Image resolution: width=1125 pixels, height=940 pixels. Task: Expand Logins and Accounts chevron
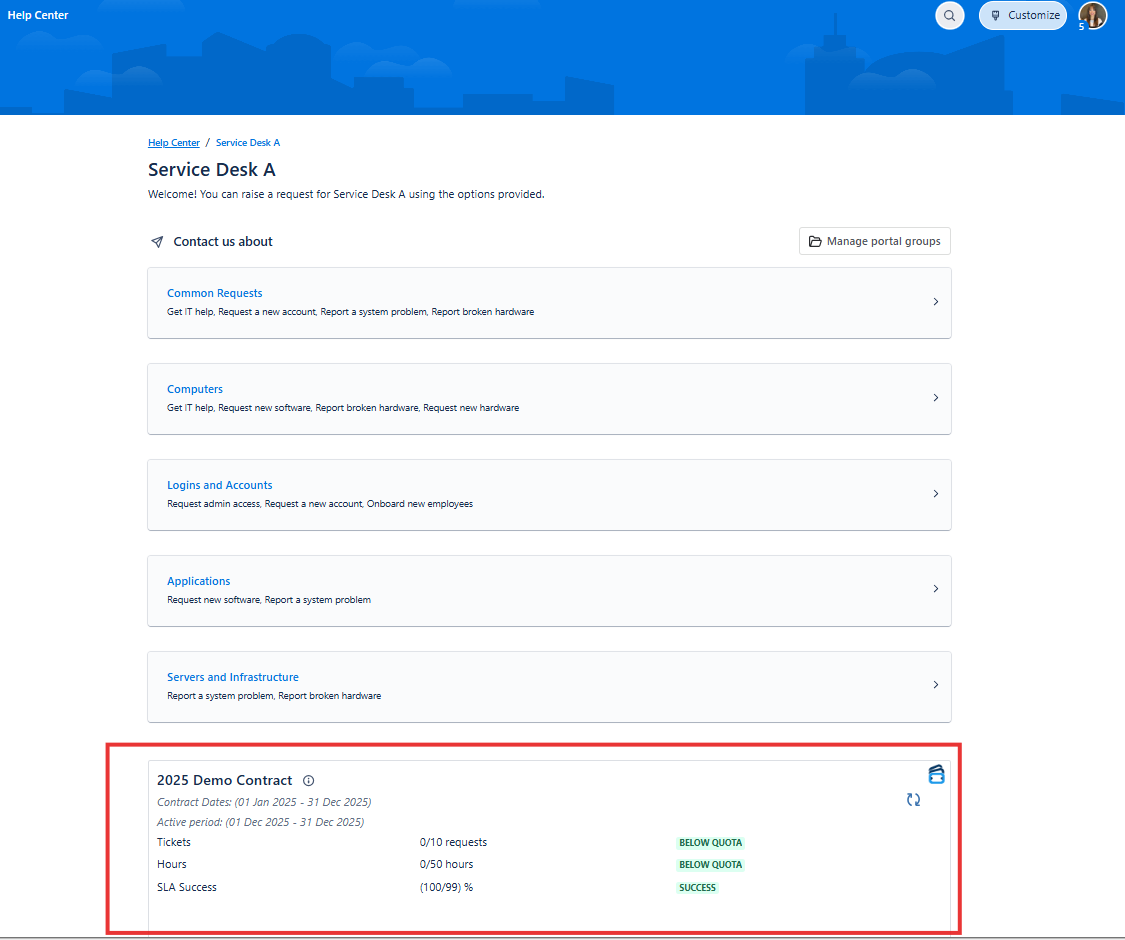tap(935, 494)
